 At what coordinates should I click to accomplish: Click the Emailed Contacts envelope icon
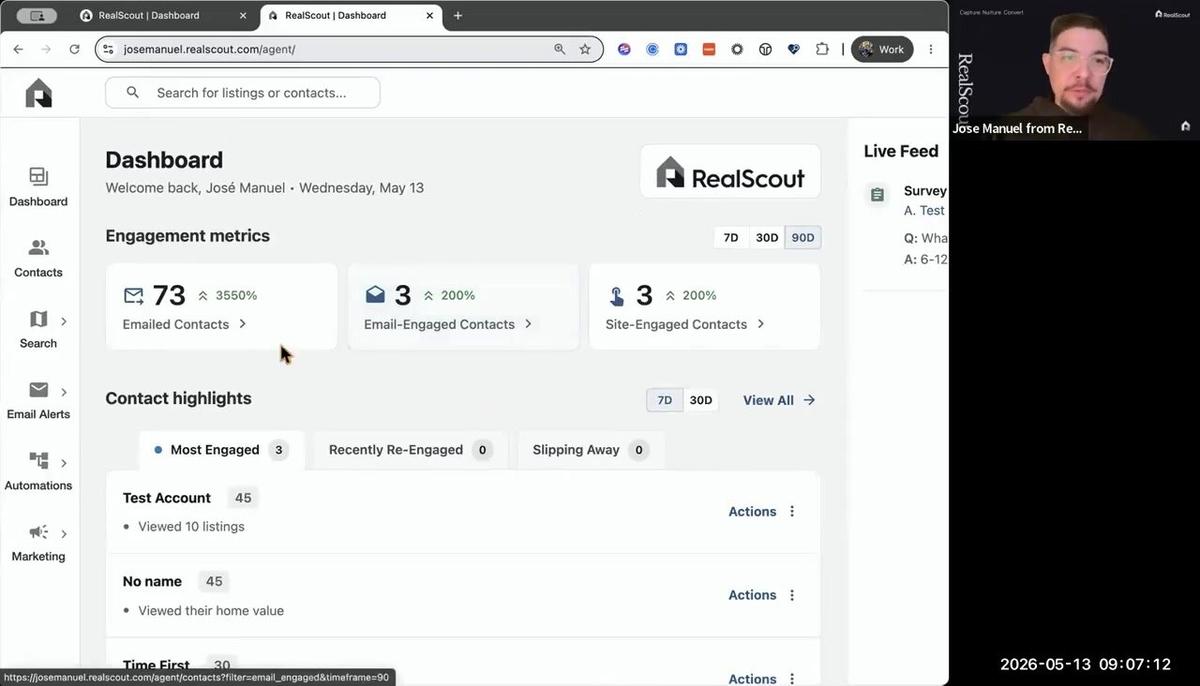coord(133,296)
